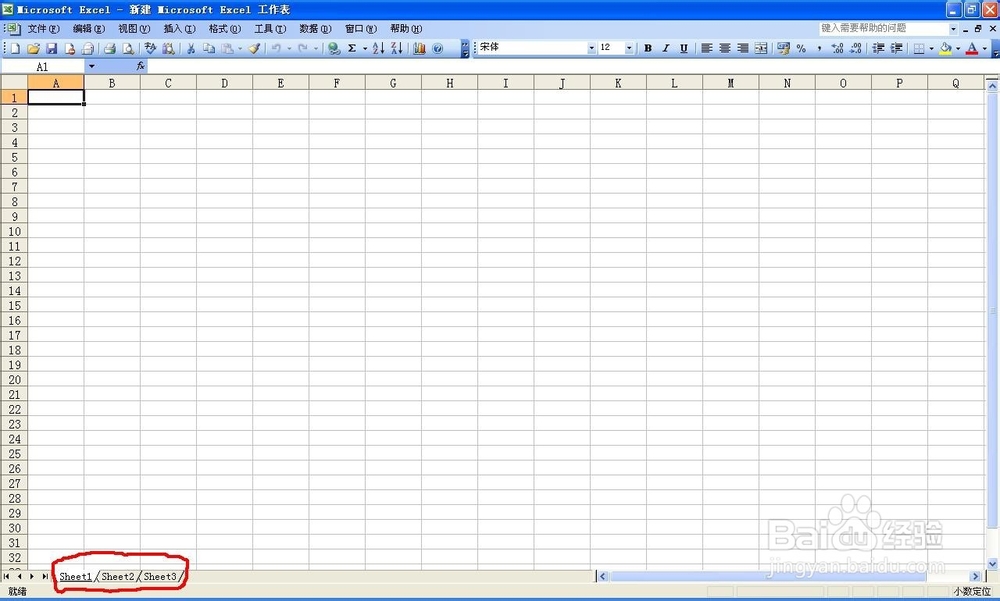Toggle align right
This screenshot has height=601, width=1000.
click(x=742, y=48)
